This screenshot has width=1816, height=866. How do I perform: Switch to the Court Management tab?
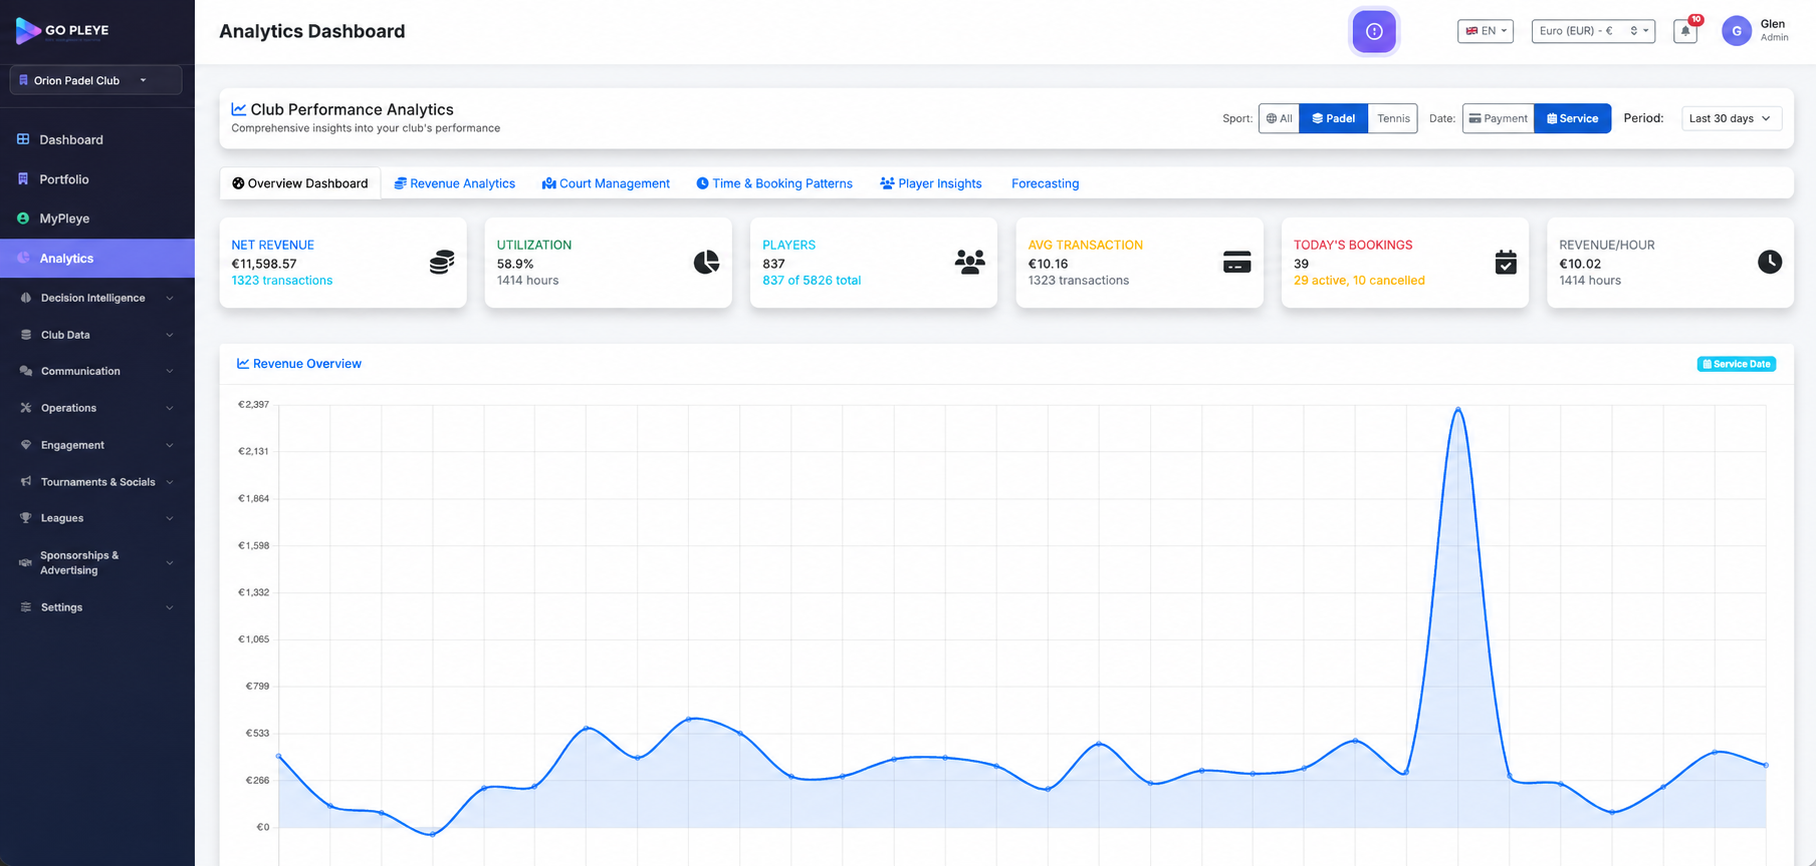(x=606, y=183)
